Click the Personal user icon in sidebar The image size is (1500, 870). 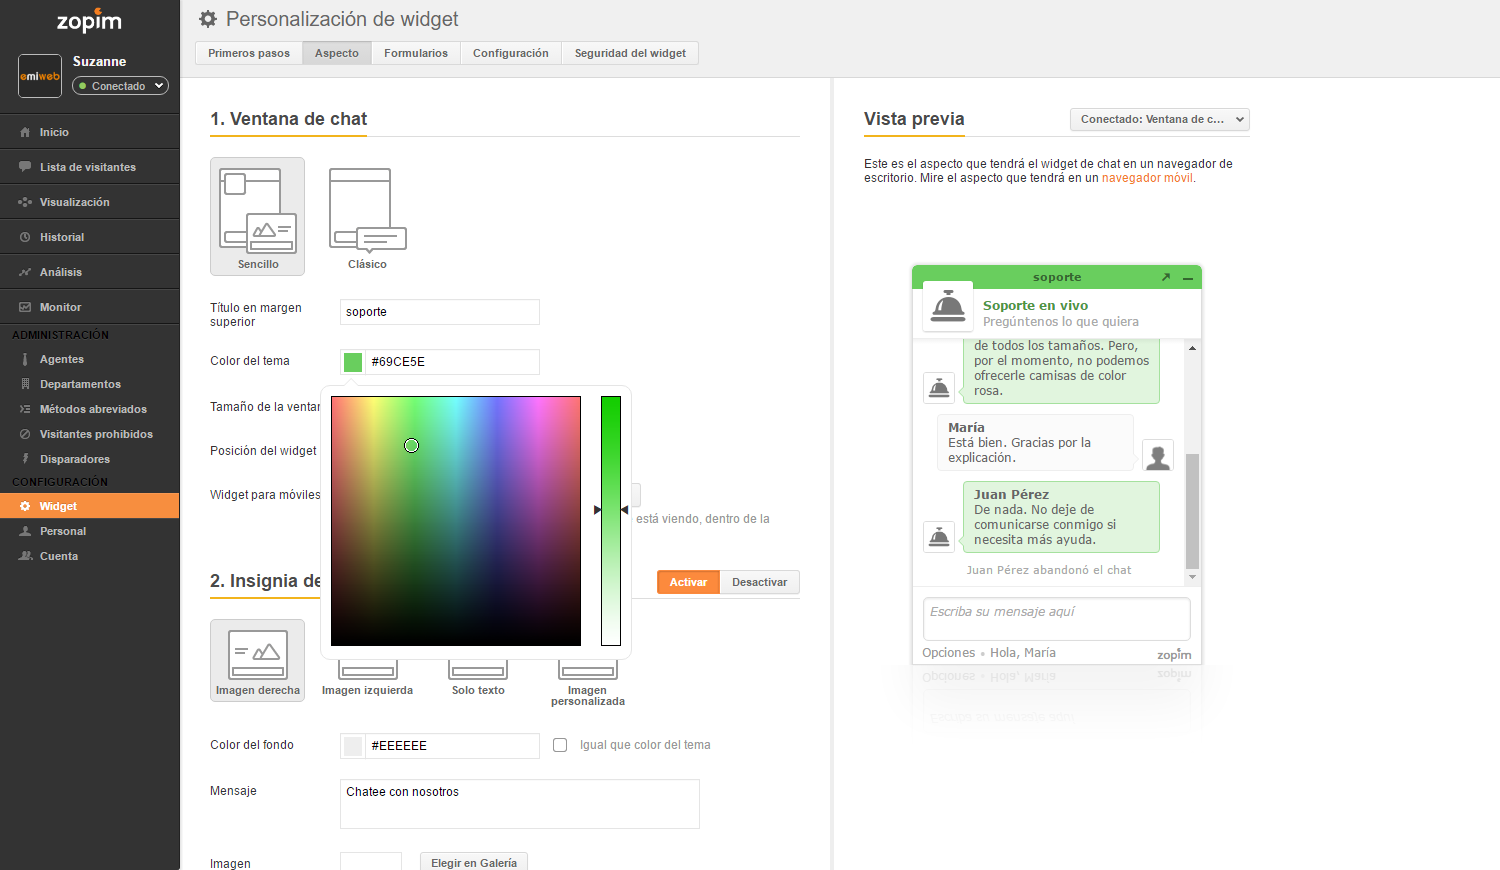point(25,531)
